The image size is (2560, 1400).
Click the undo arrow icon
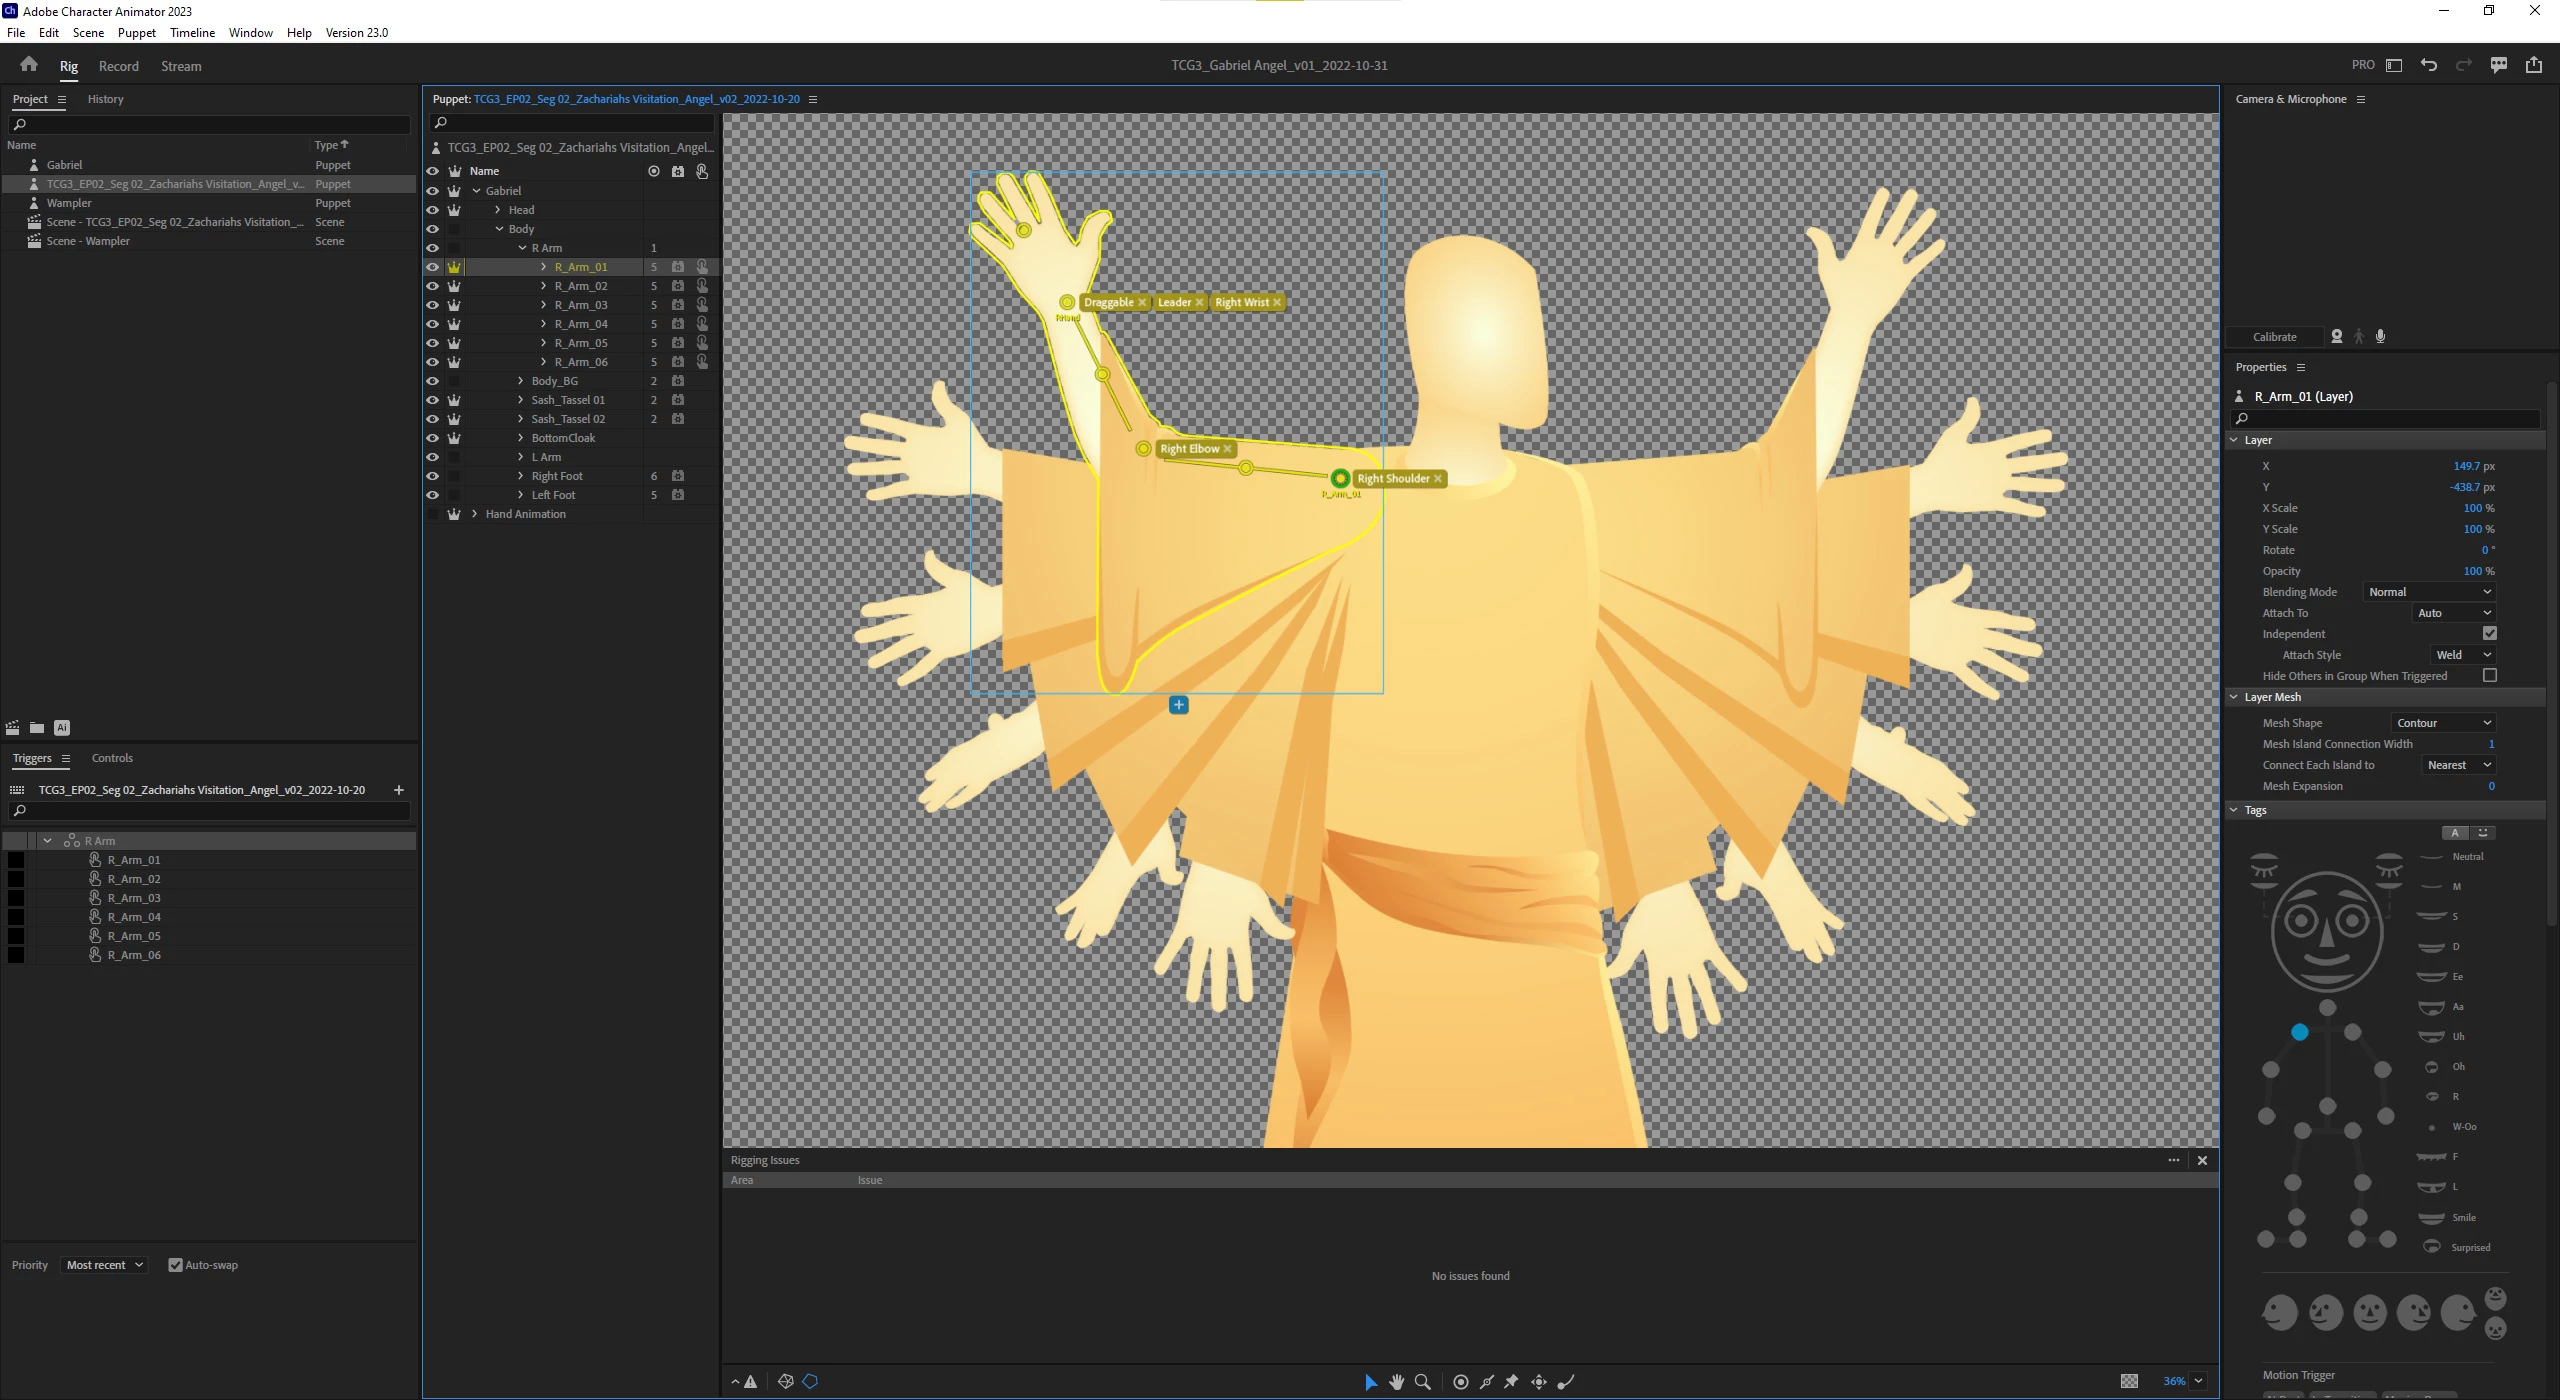point(2428,65)
